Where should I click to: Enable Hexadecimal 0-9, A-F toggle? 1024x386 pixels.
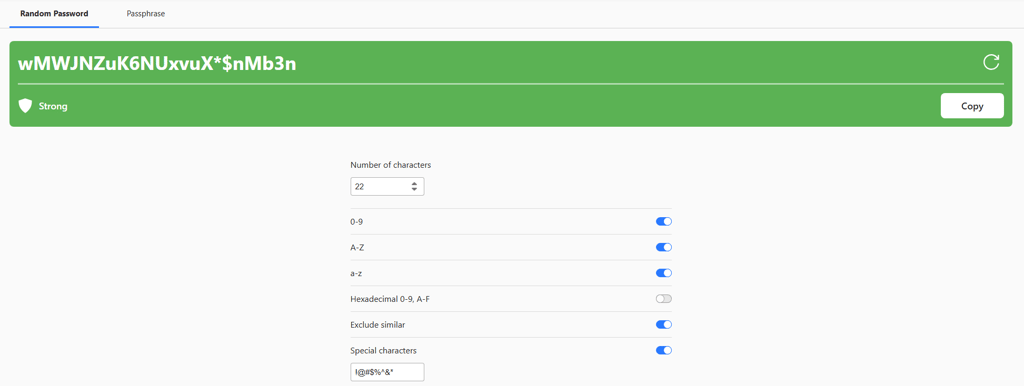[664, 298]
